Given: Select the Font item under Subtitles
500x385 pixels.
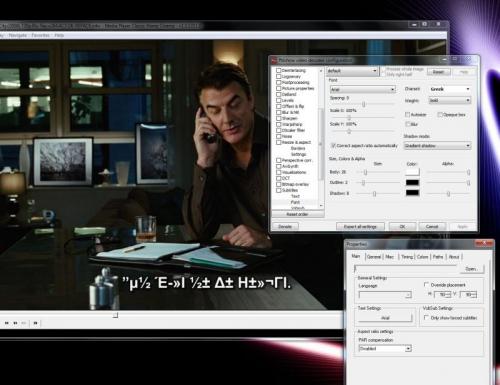Looking at the screenshot, I should click(x=295, y=202).
